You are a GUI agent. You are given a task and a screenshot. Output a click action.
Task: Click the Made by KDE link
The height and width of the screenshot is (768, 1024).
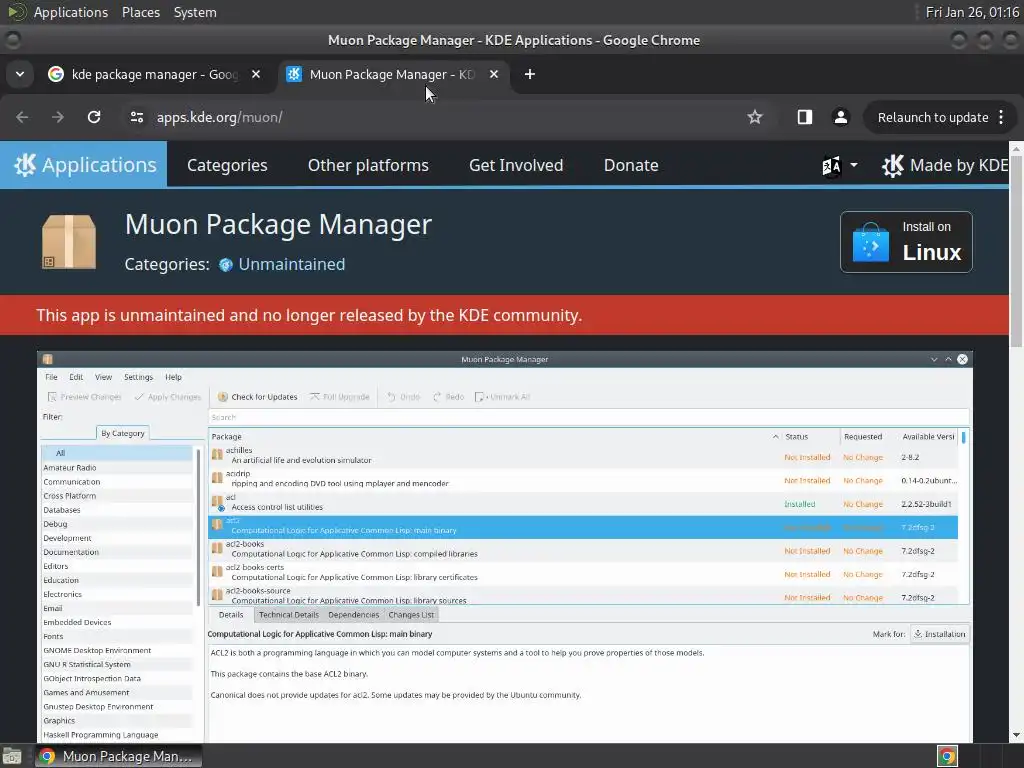pos(945,166)
